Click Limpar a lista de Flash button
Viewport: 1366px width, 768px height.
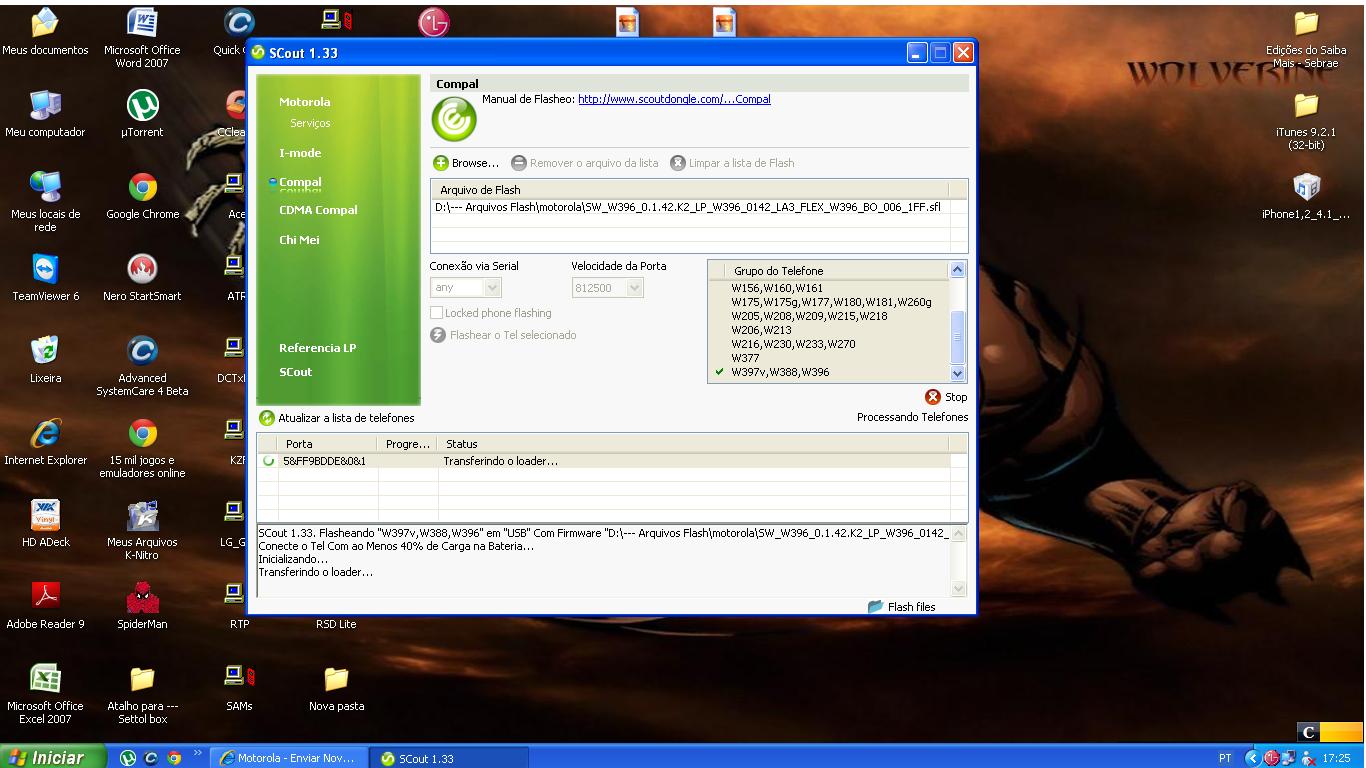pos(732,163)
